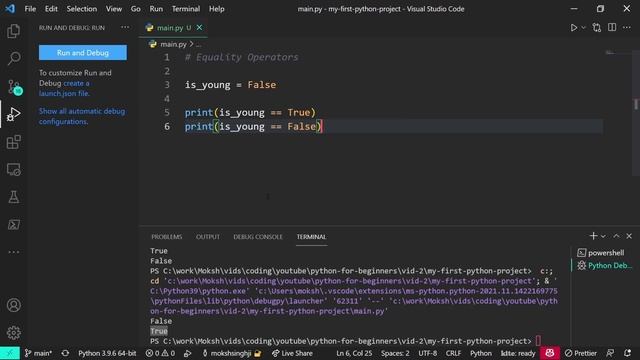Open the Selection menu

pyautogui.click(x=82, y=9)
